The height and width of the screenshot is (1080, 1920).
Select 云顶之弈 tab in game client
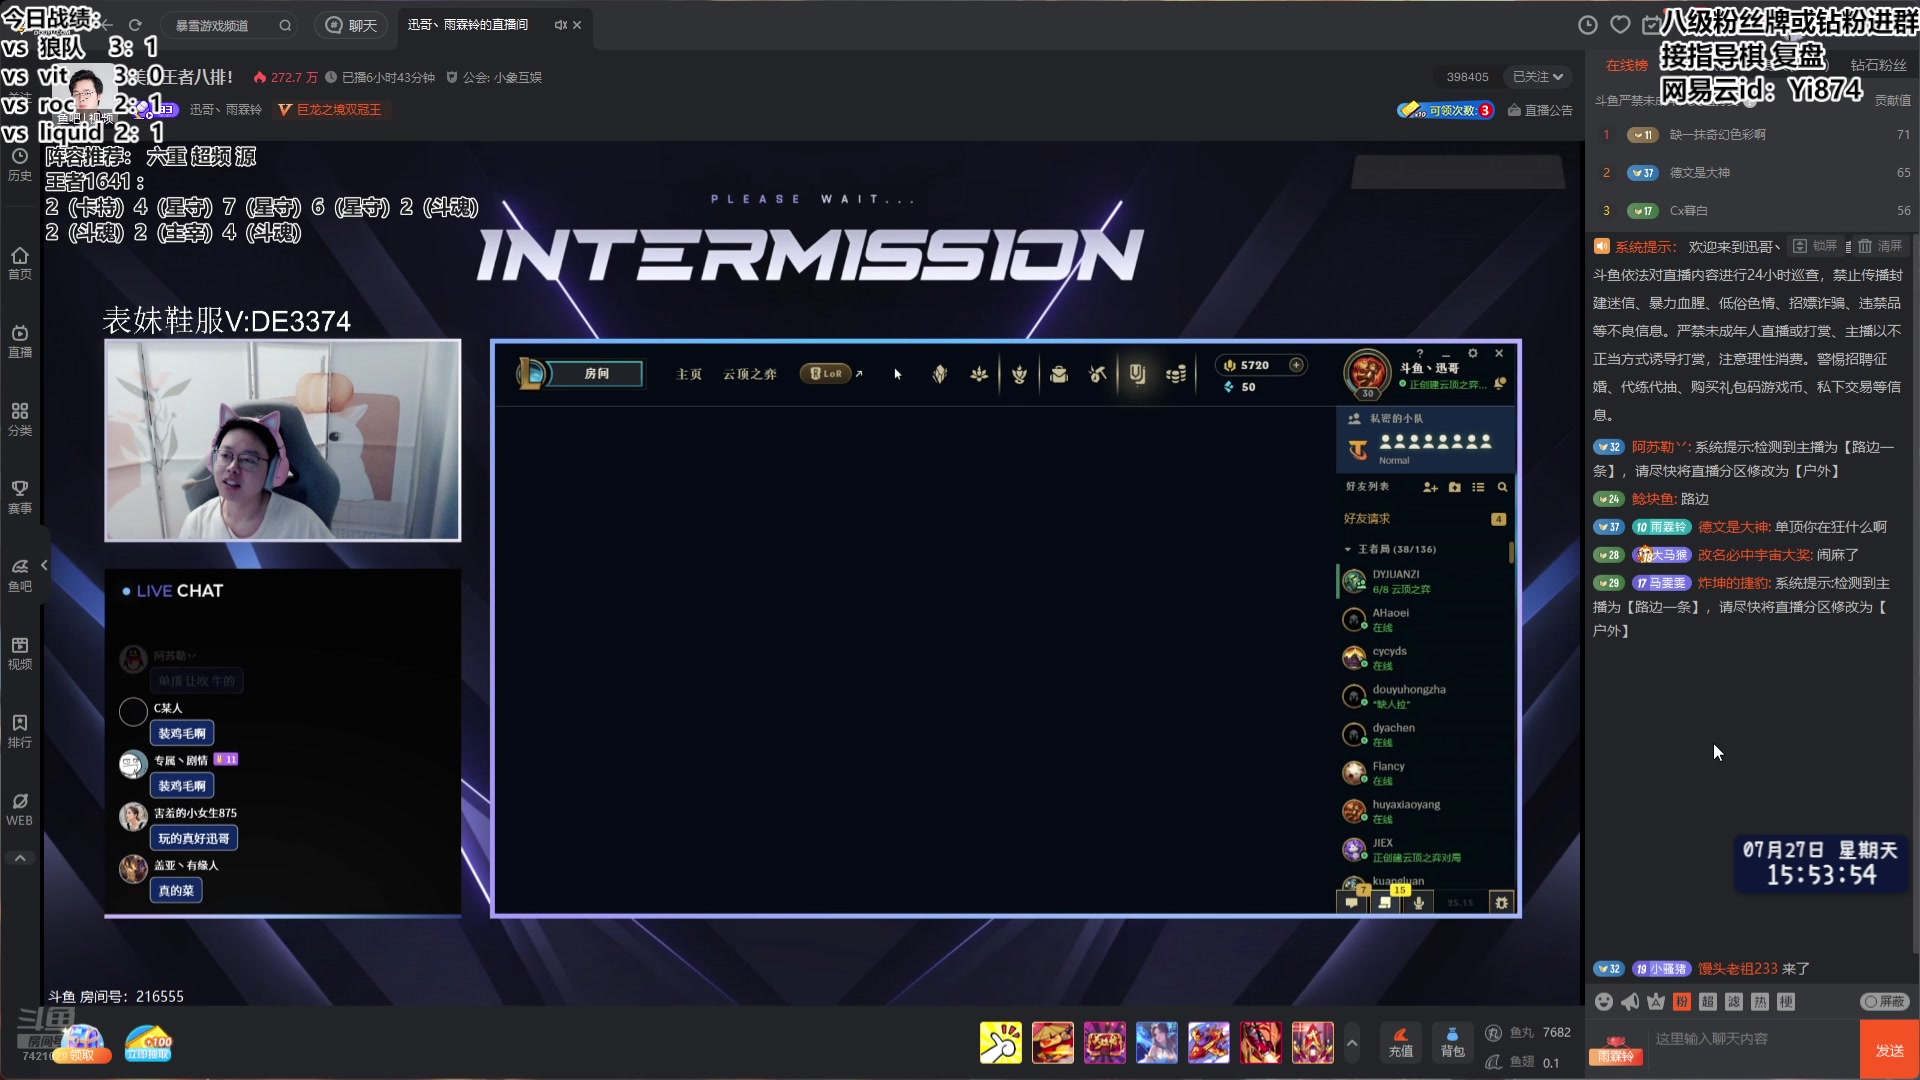(x=750, y=374)
